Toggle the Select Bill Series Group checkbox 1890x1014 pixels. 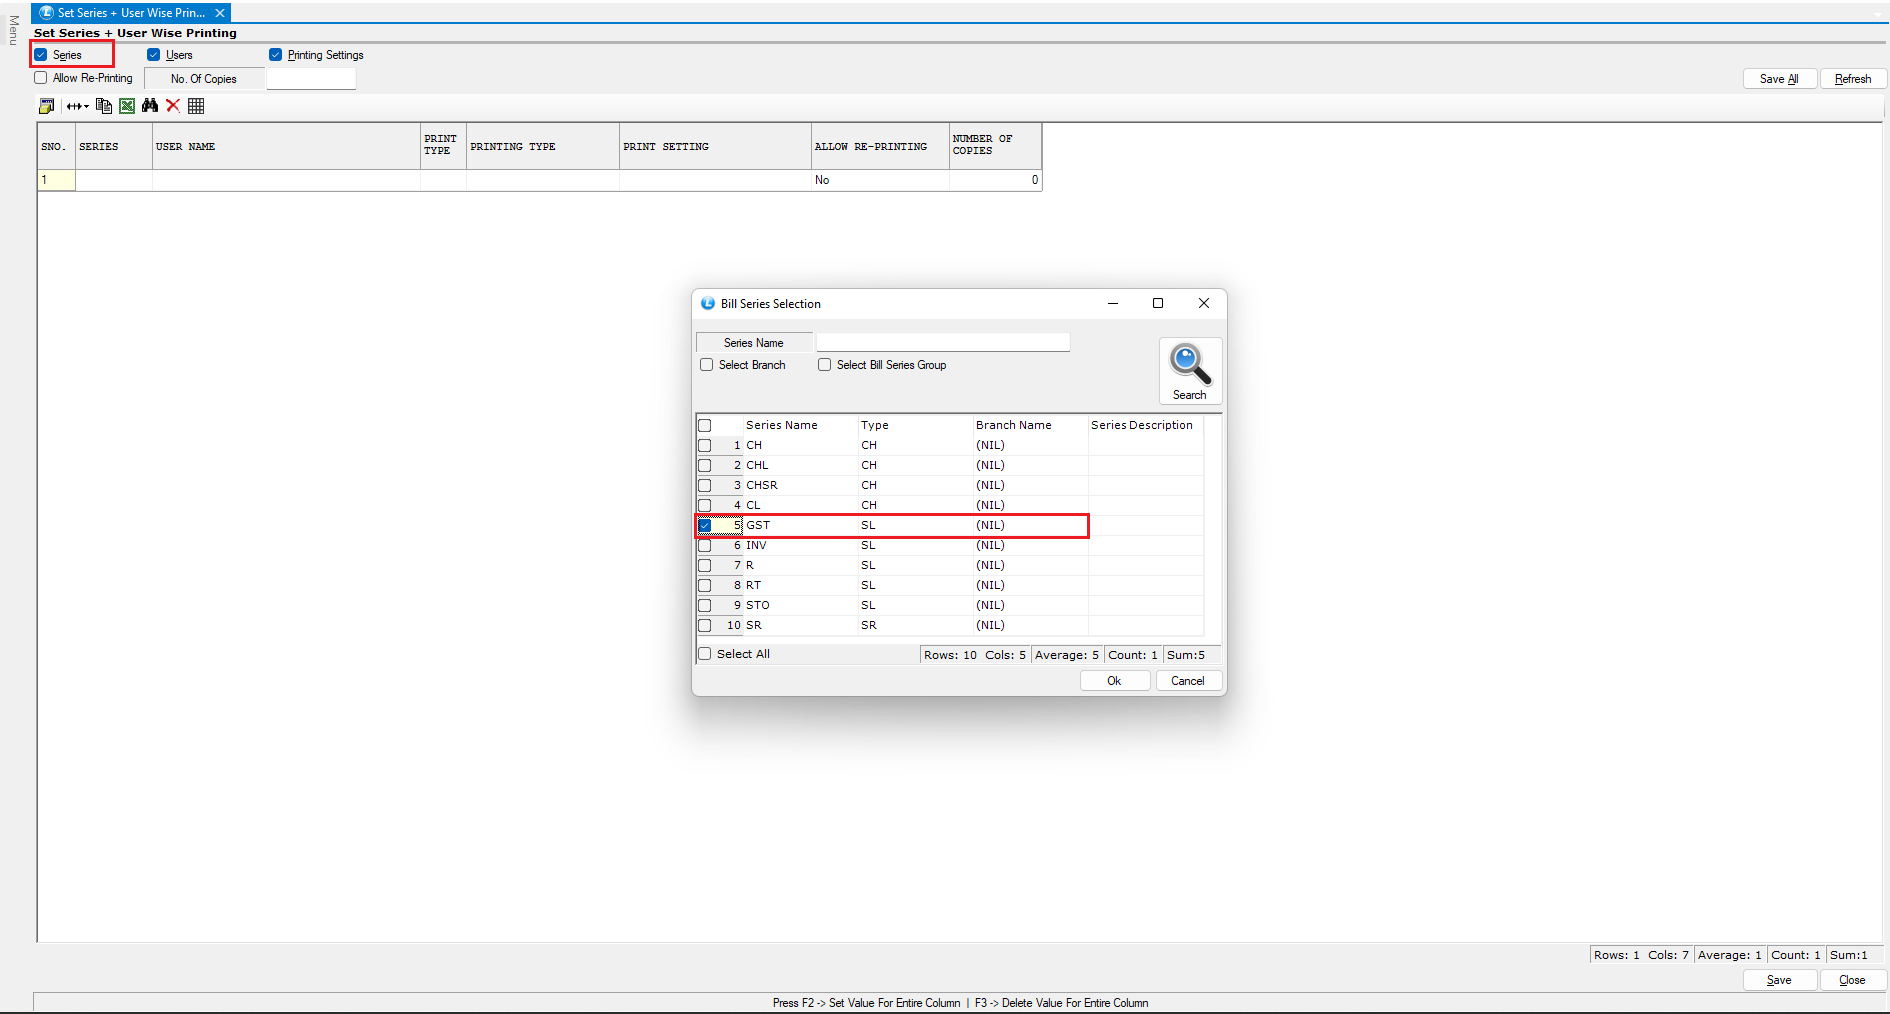(x=825, y=365)
